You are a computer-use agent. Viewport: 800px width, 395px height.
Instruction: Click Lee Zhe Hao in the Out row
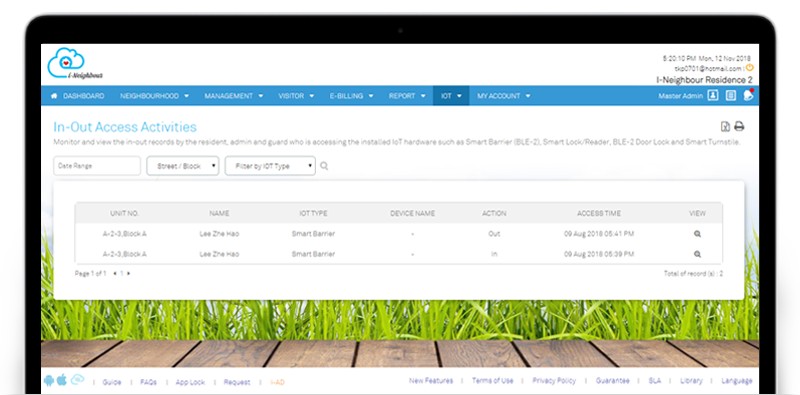(x=219, y=234)
